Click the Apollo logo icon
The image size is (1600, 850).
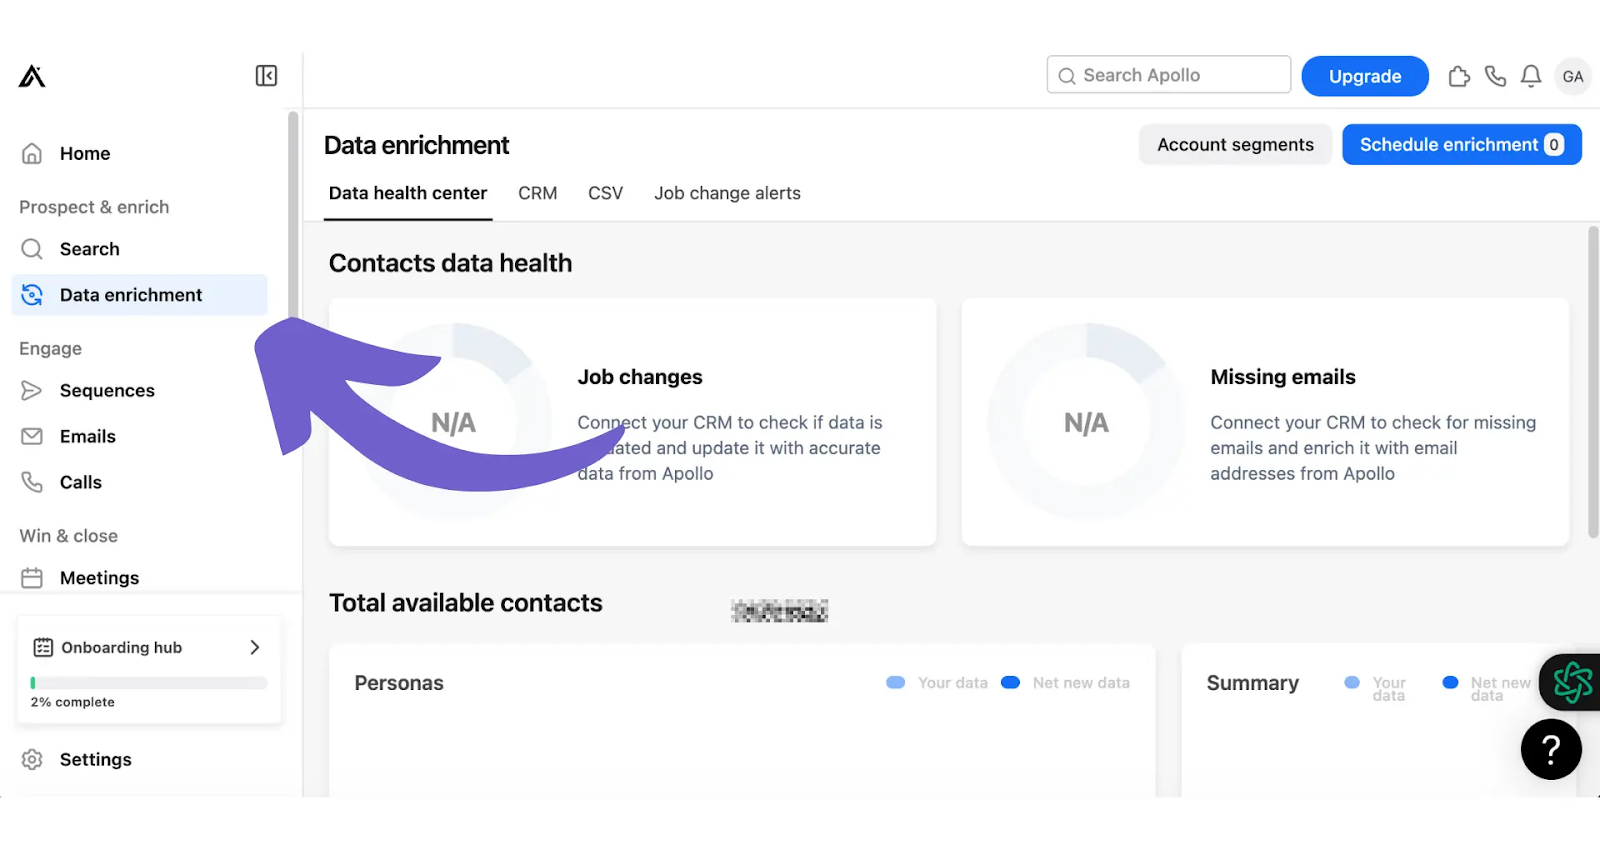pyautogui.click(x=32, y=76)
